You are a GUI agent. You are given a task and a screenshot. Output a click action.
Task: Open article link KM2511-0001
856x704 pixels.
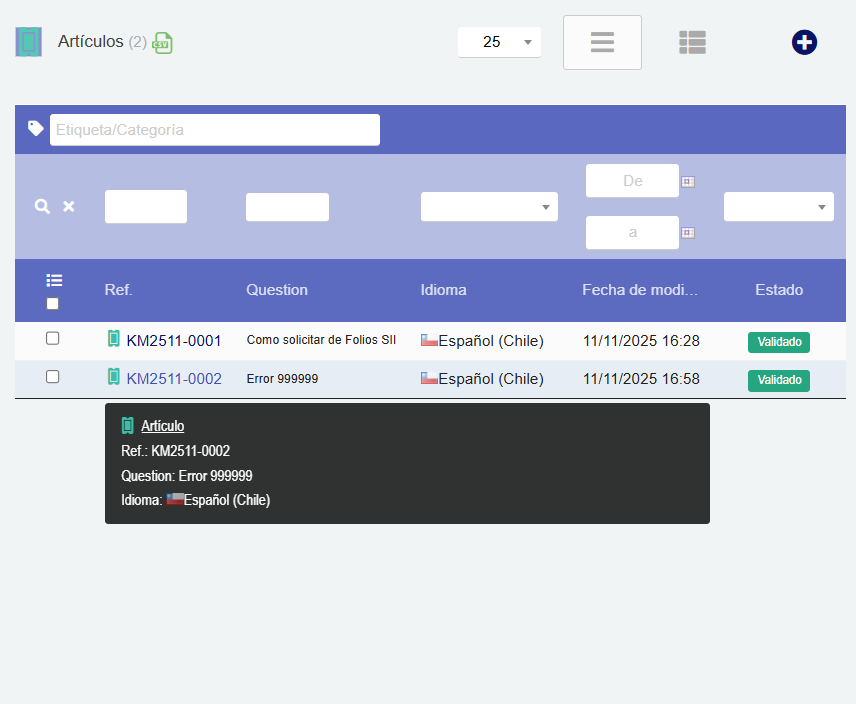[x=173, y=341]
